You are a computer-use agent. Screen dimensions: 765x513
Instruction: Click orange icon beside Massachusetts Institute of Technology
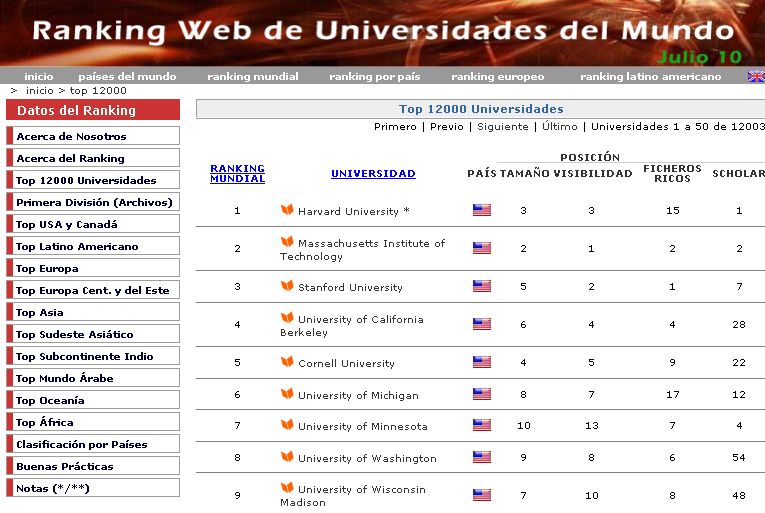287,241
